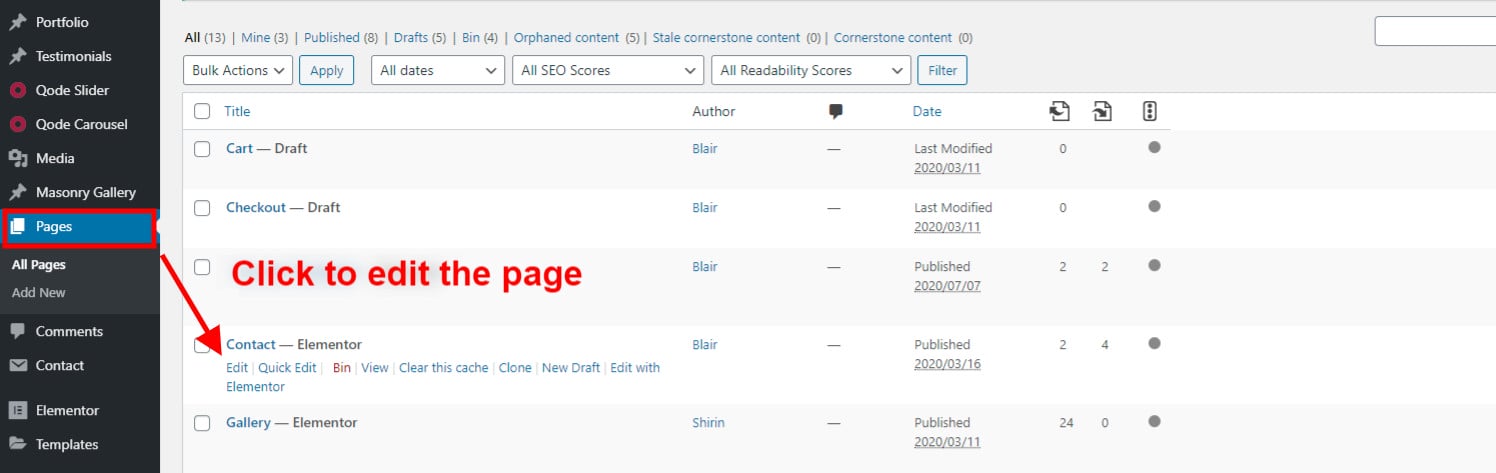Click the Media library icon
This screenshot has width=1496, height=473.
18,158
